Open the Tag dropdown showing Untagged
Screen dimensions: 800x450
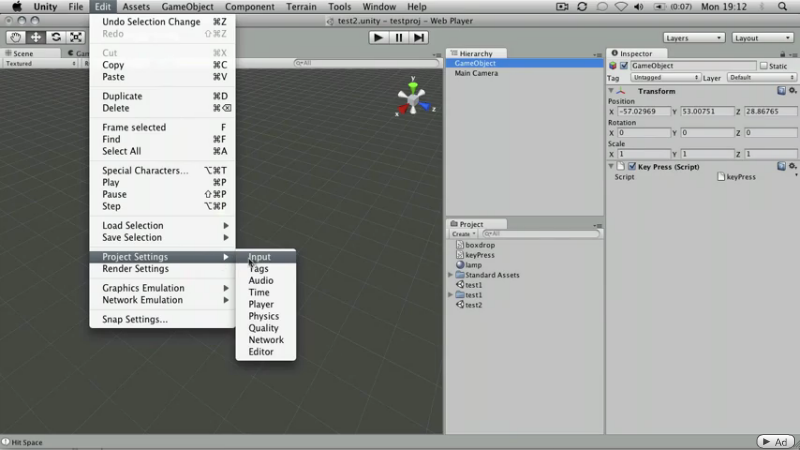coord(665,78)
